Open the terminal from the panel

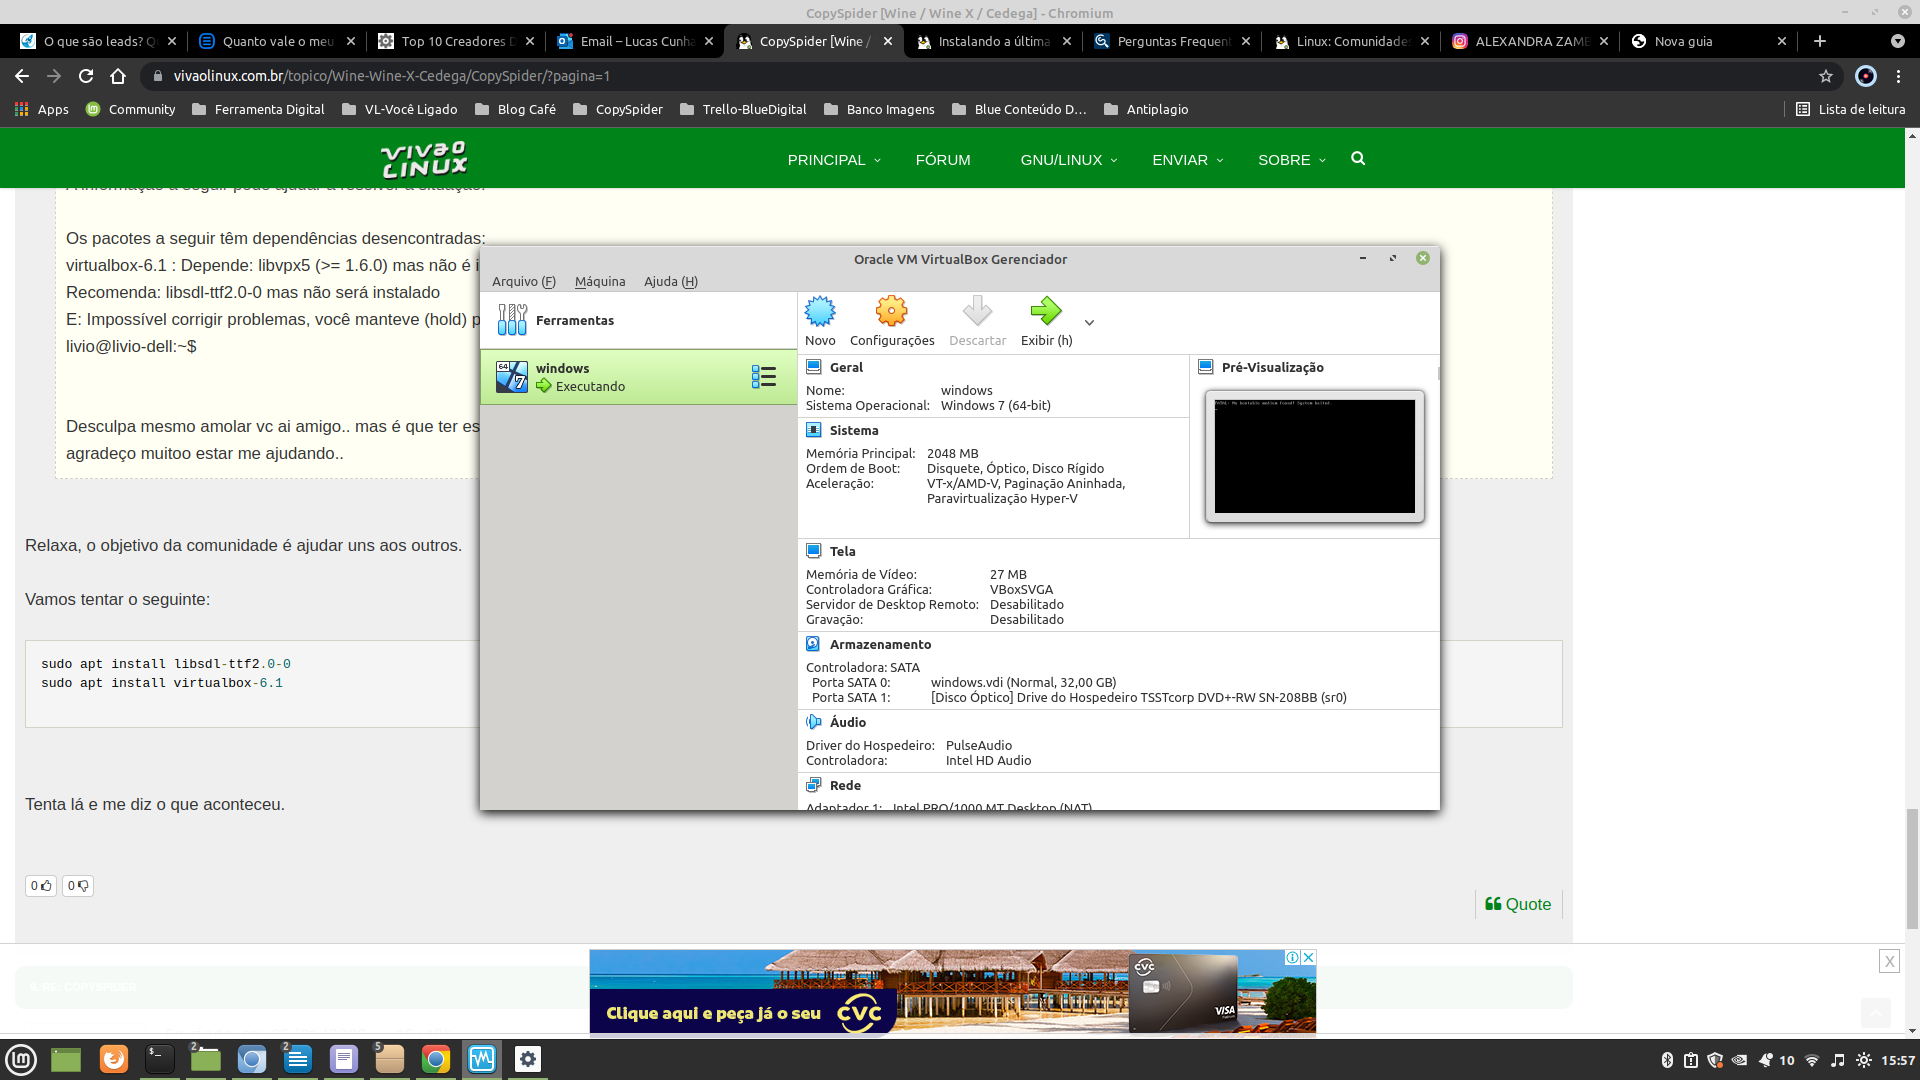click(160, 1059)
